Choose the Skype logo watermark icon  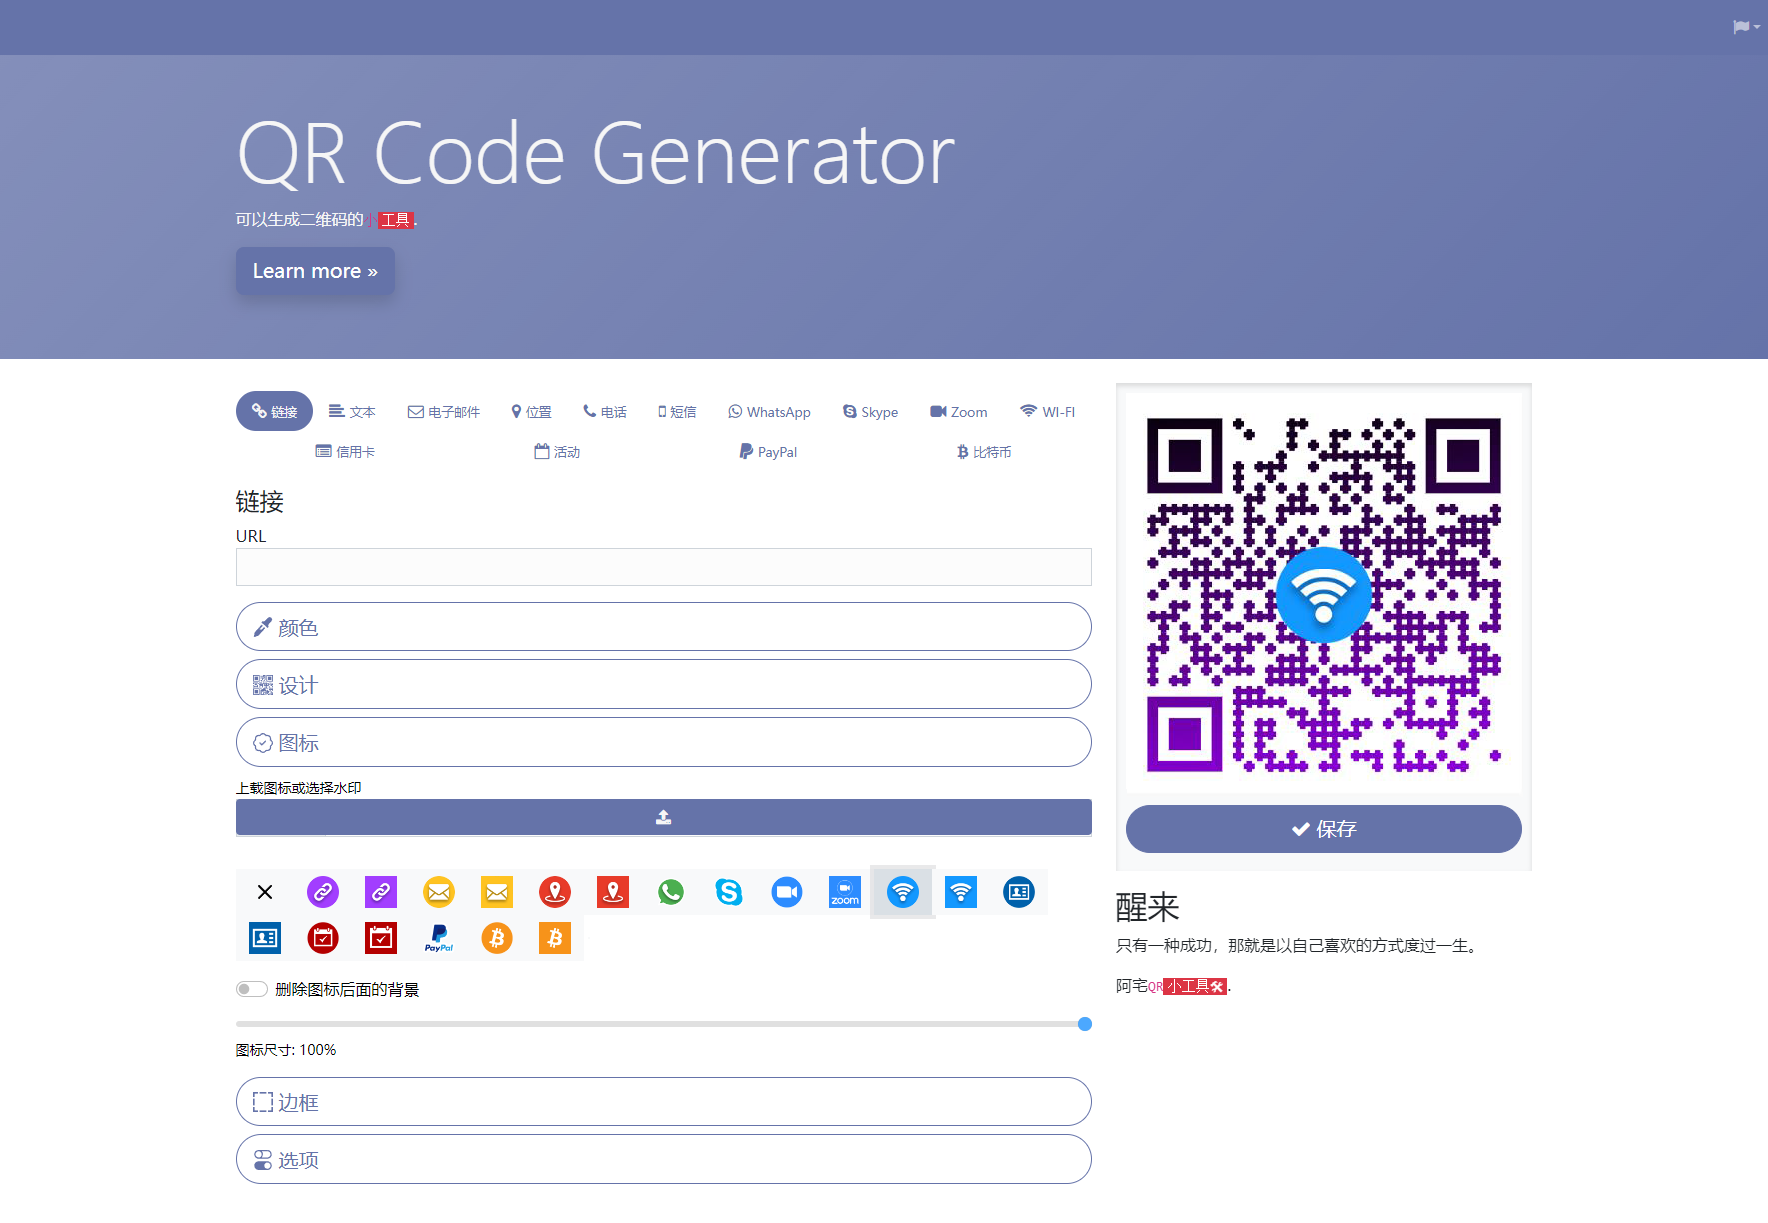point(729,892)
